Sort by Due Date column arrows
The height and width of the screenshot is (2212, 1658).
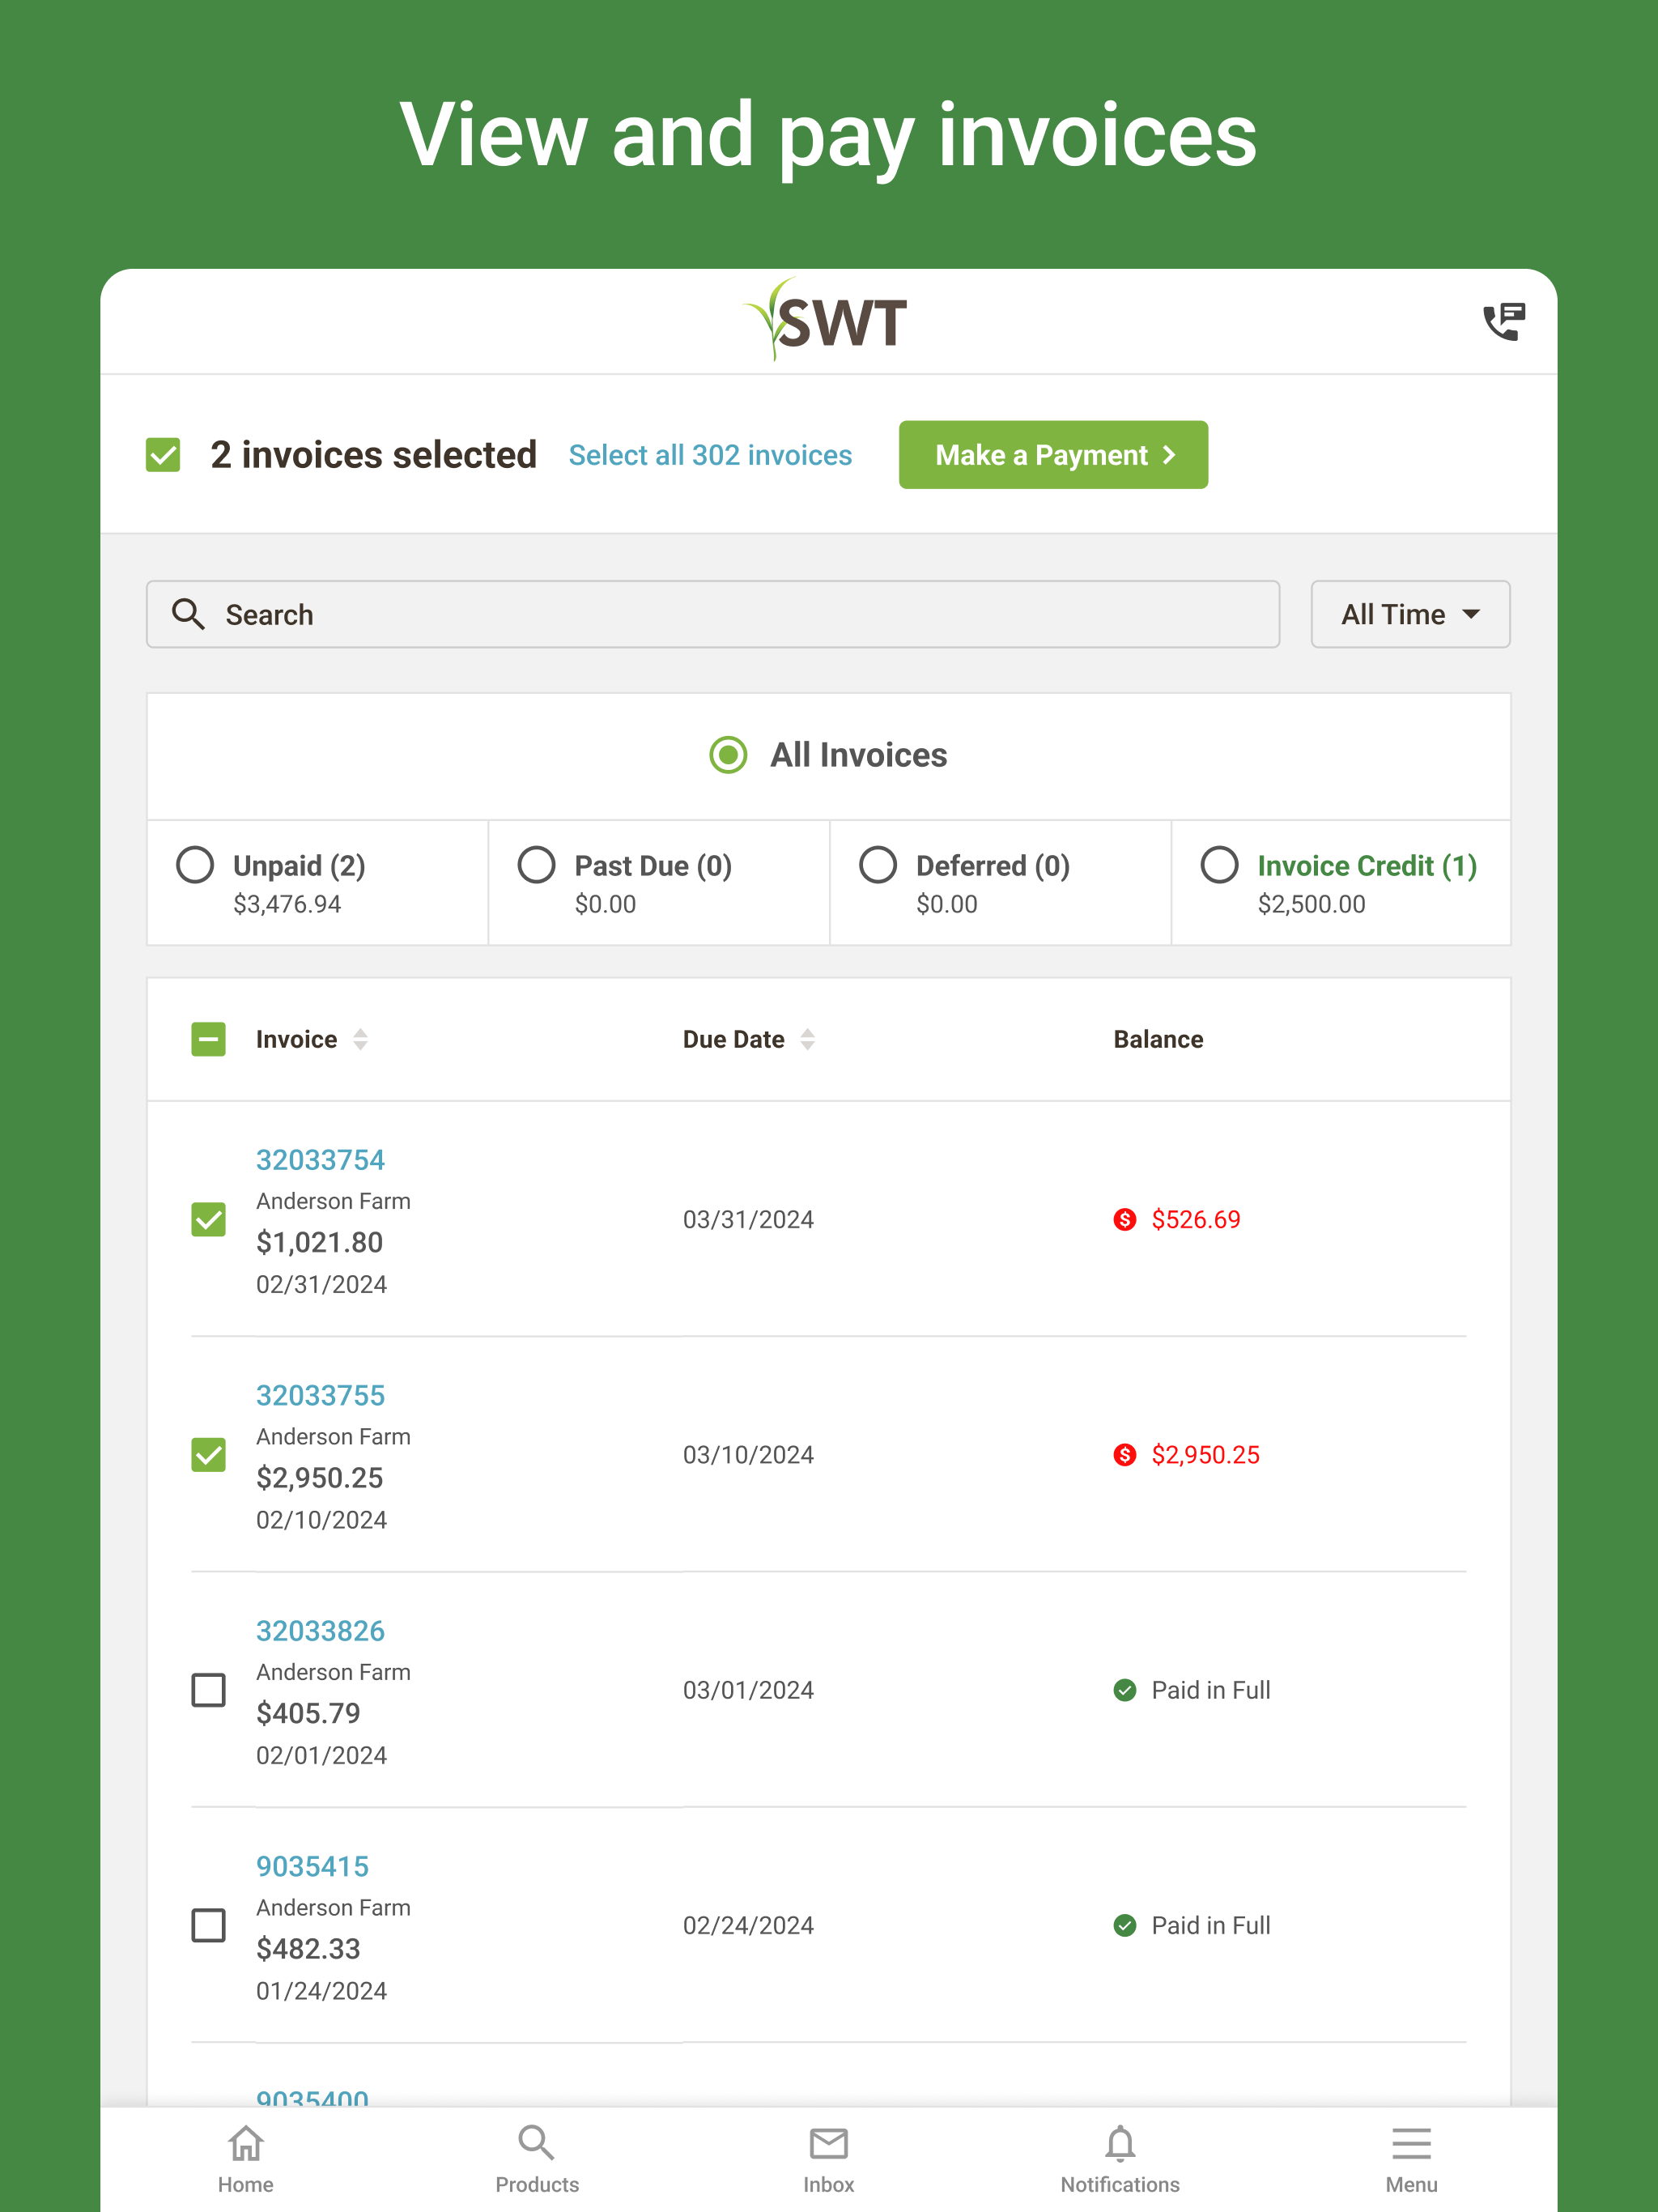point(807,1039)
